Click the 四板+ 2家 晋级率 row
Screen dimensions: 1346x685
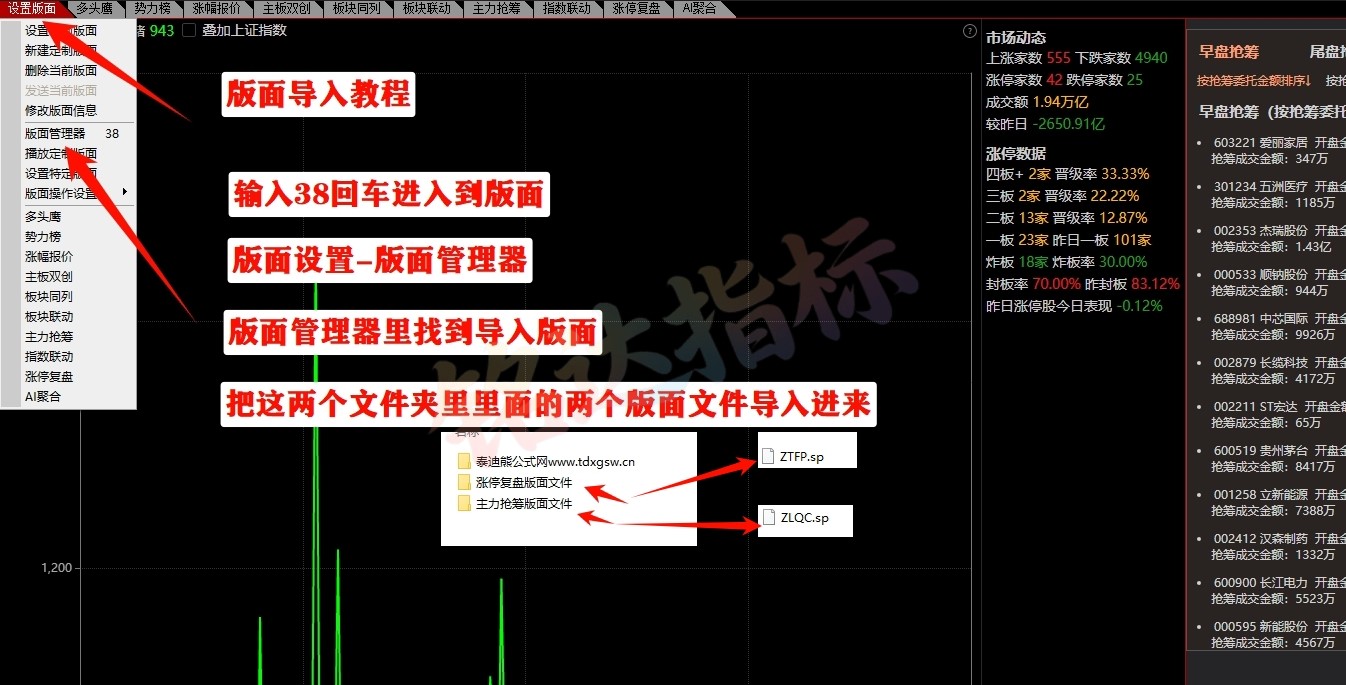coord(1068,174)
